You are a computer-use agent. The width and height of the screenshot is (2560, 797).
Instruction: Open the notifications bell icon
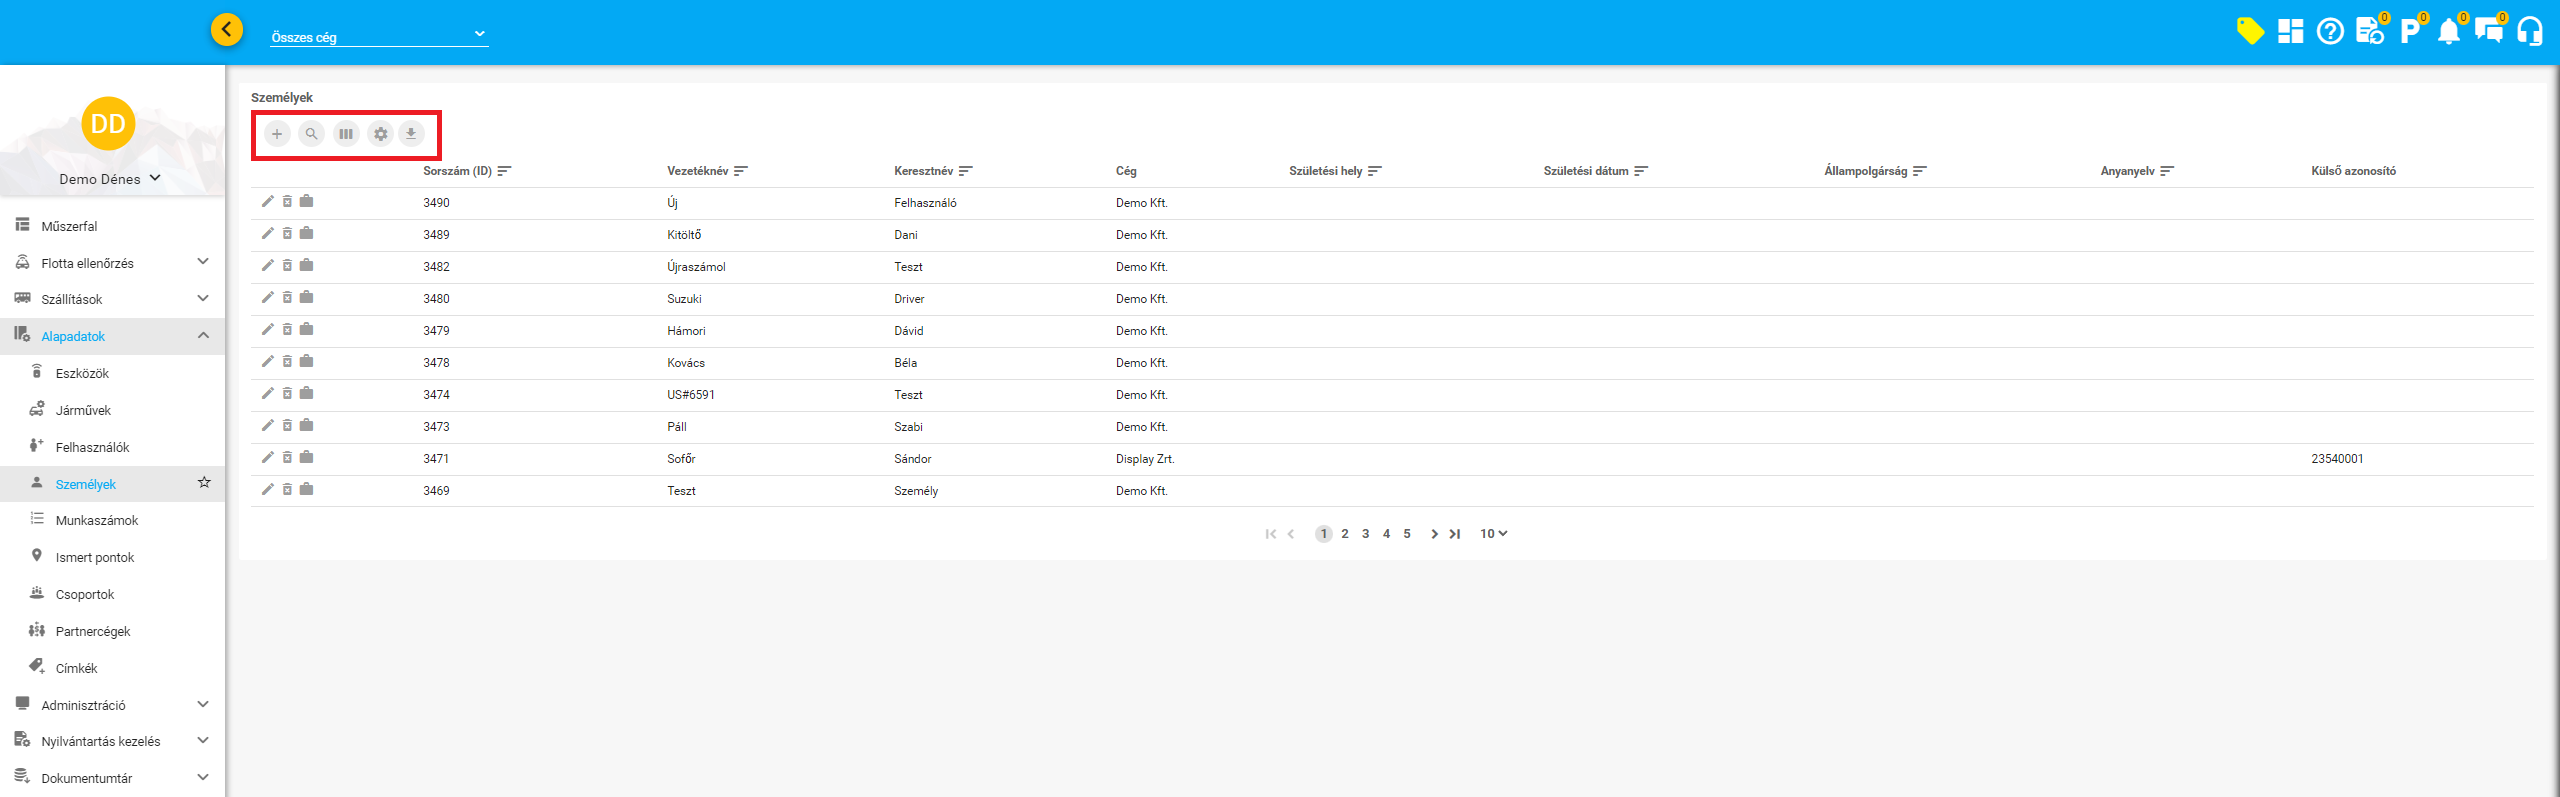(2448, 32)
